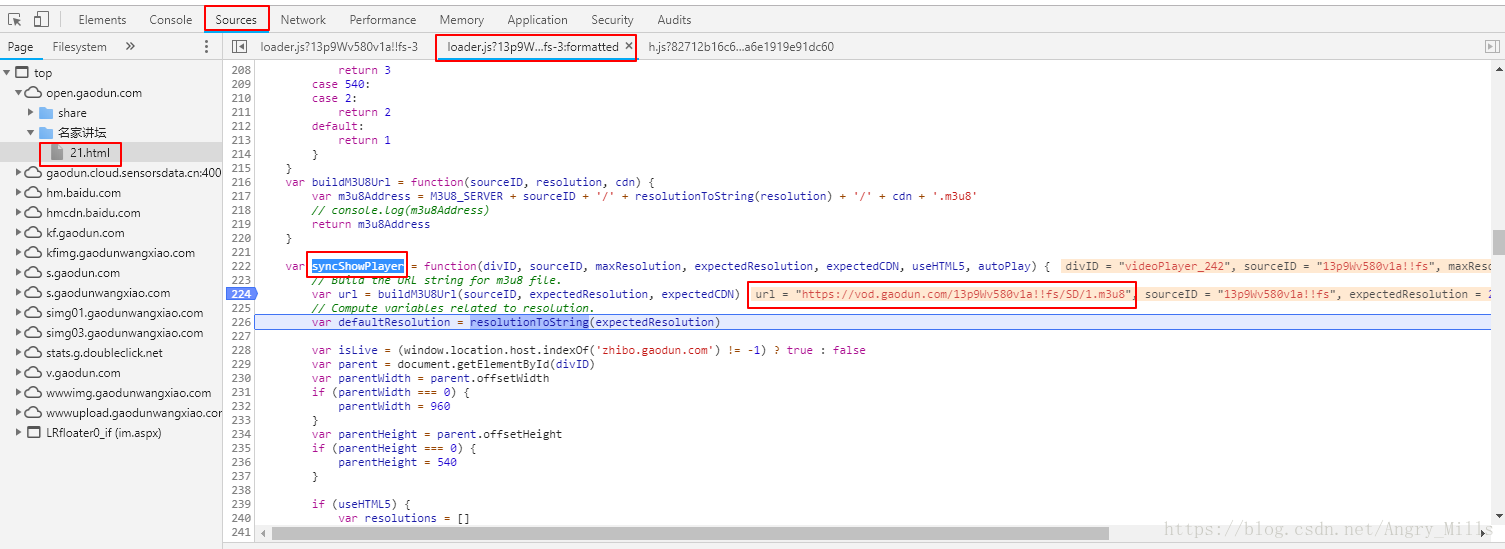Expand the gaodun.cloud.sensorsdata.cn domain

click(x=19, y=173)
